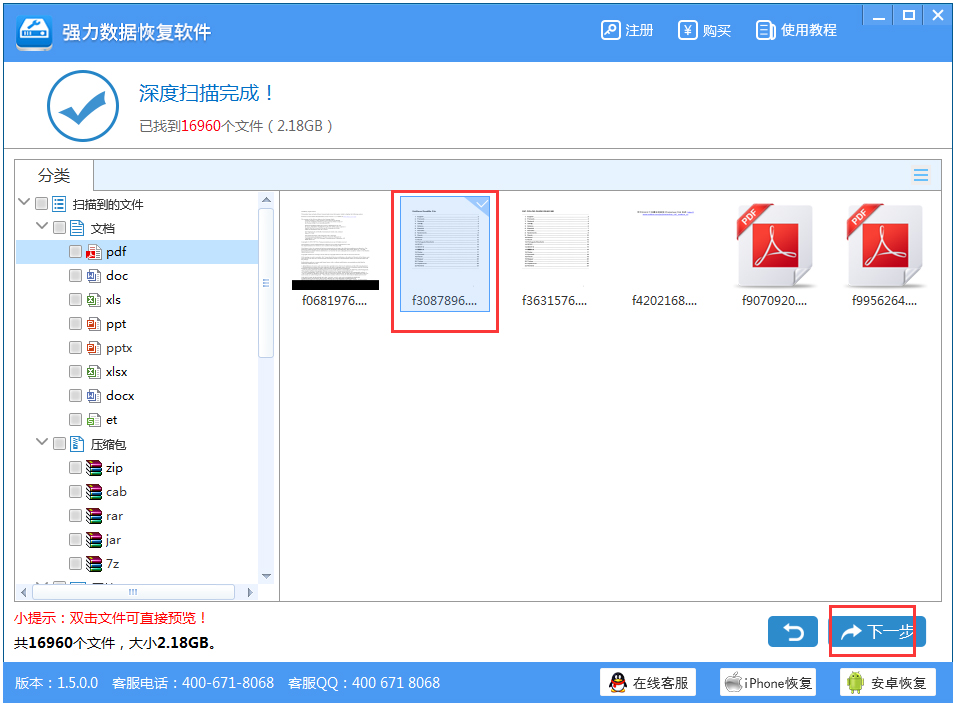Image resolution: width=956 pixels, height=706 pixels.
Task: Collapse the 扫描到的文件 tree node
Action: tap(23, 202)
